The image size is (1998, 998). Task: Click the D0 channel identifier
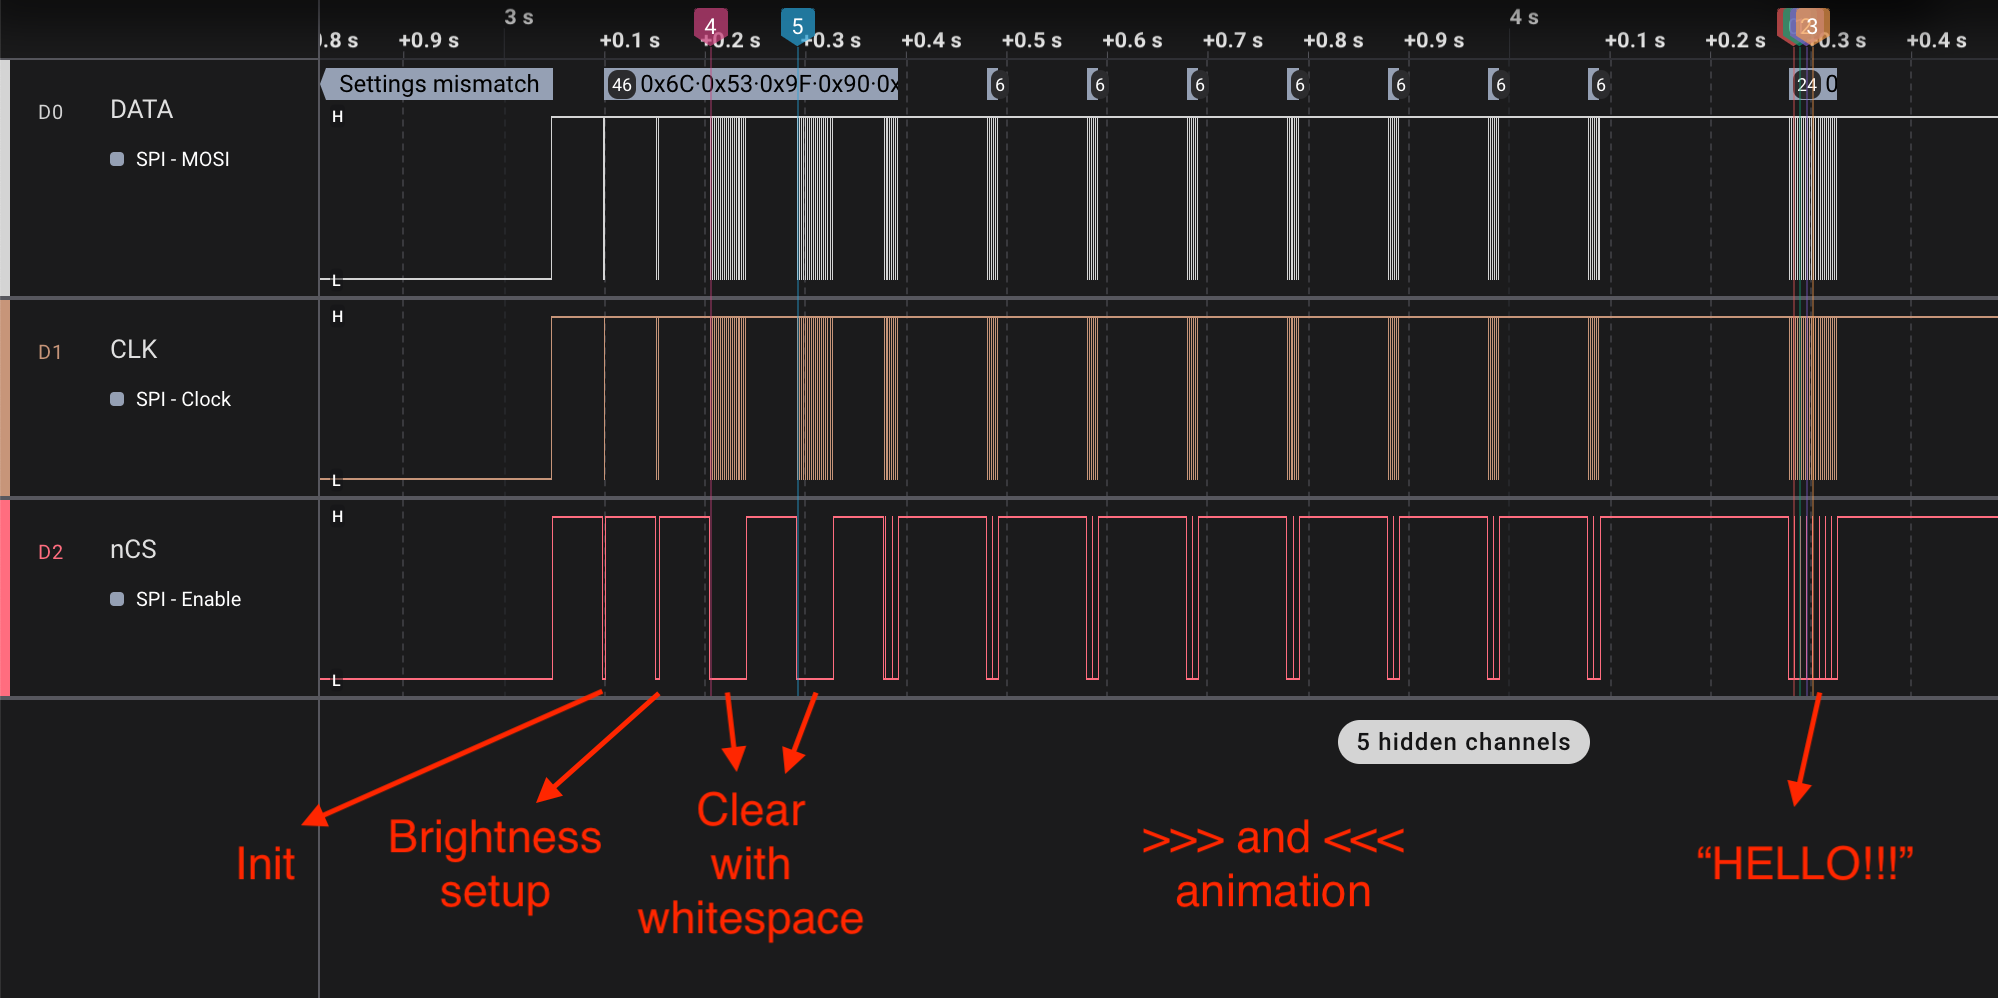point(51,112)
